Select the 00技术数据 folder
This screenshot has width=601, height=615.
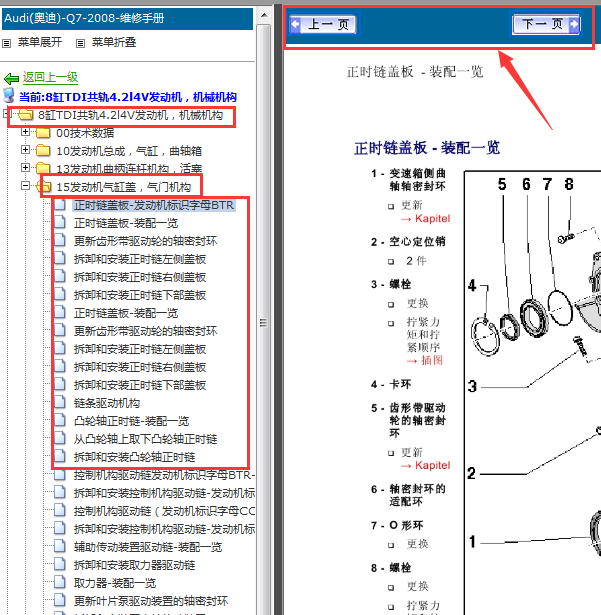coord(85,133)
